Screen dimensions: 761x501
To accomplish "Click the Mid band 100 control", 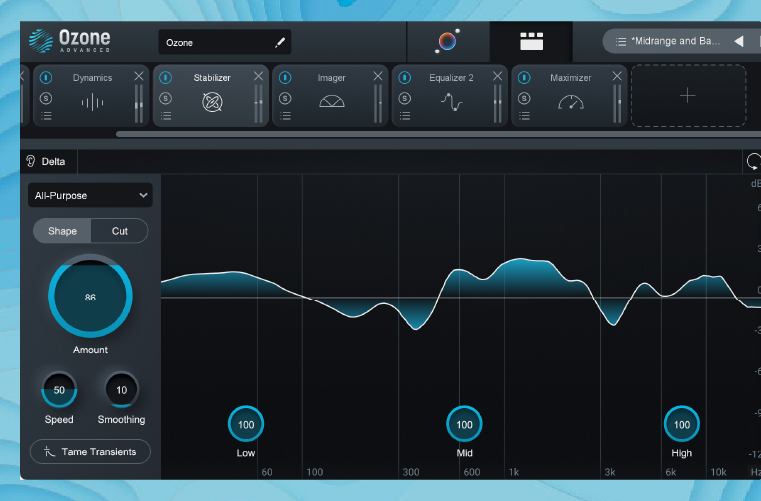I will (x=464, y=424).
